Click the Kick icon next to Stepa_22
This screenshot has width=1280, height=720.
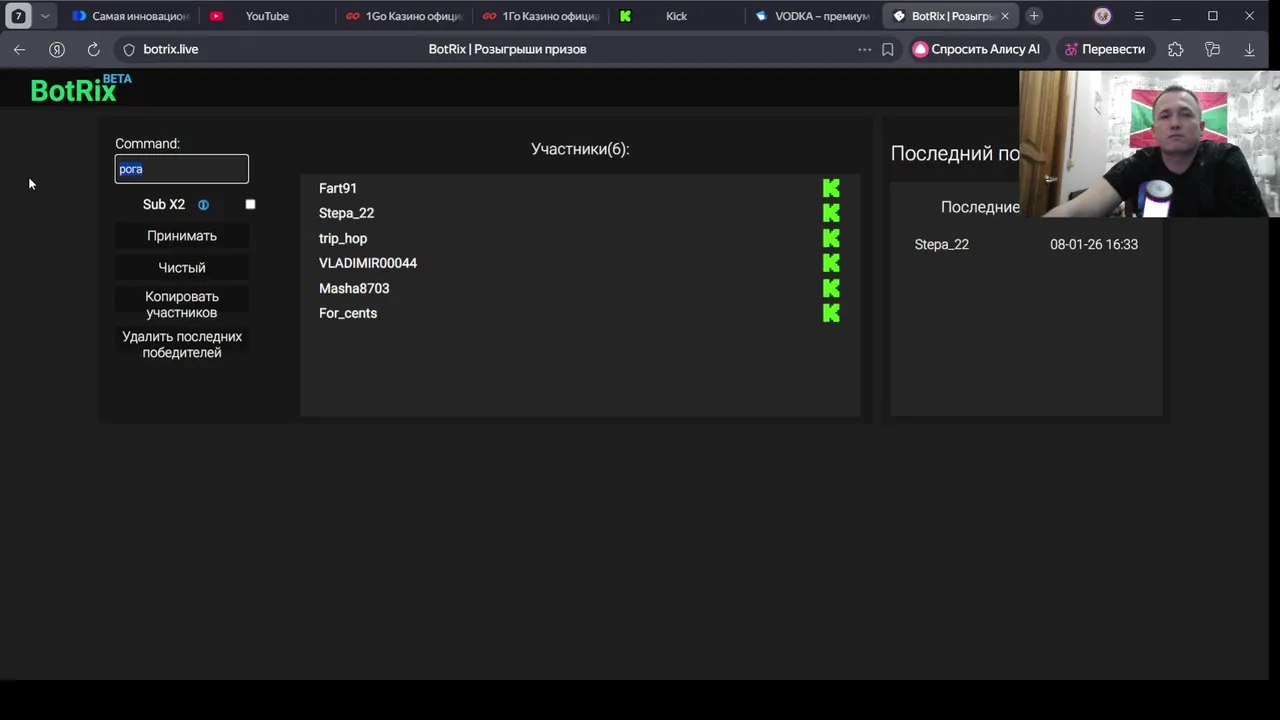[x=831, y=213]
